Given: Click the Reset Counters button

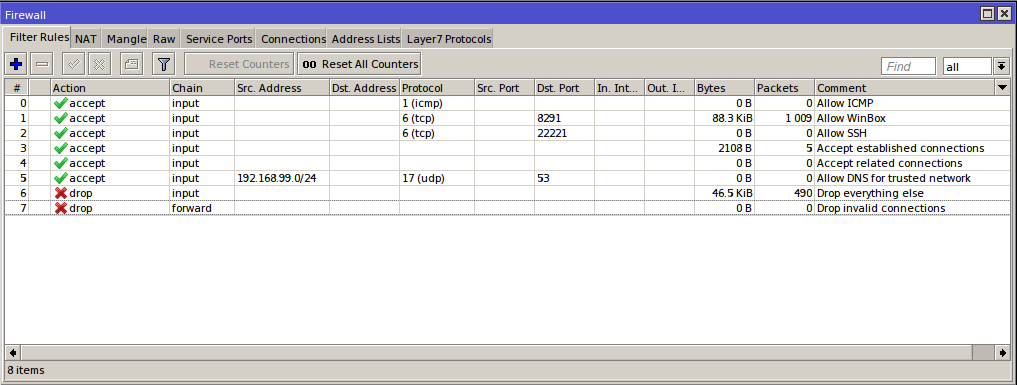Looking at the screenshot, I should click(239, 64).
